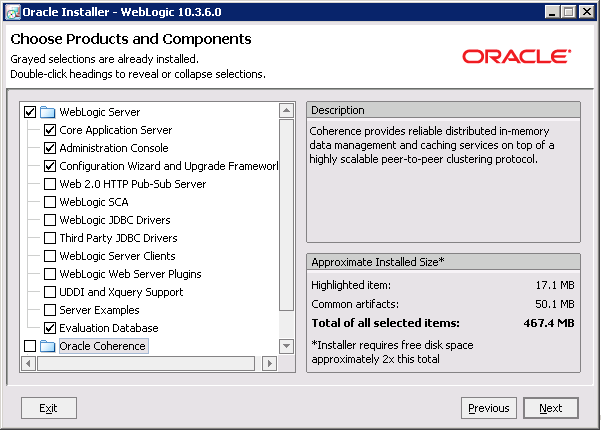Image resolution: width=601 pixels, height=430 pixels.
Task: Select the Oracle Coherence tree label
Action: [x=102, y=346]
